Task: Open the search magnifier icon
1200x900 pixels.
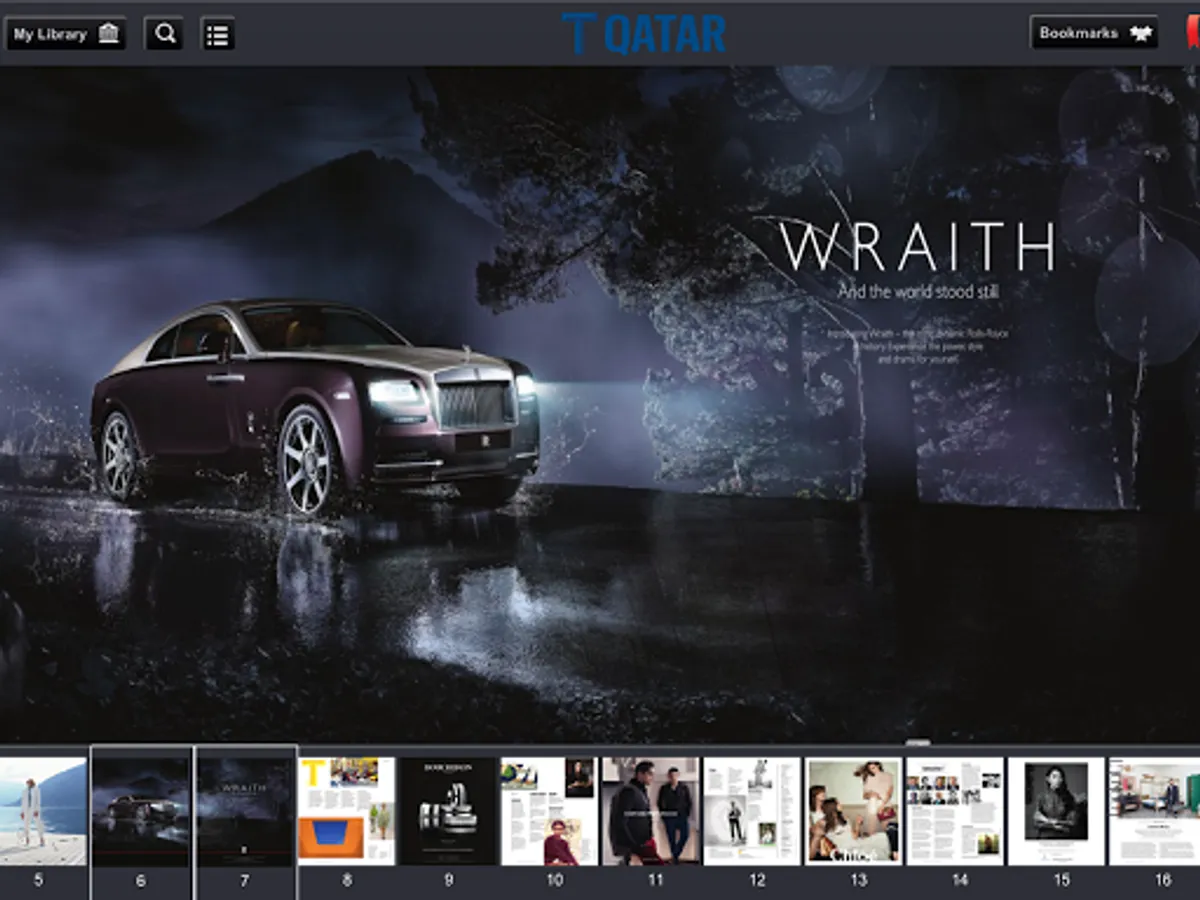Action: click(163, 34)
